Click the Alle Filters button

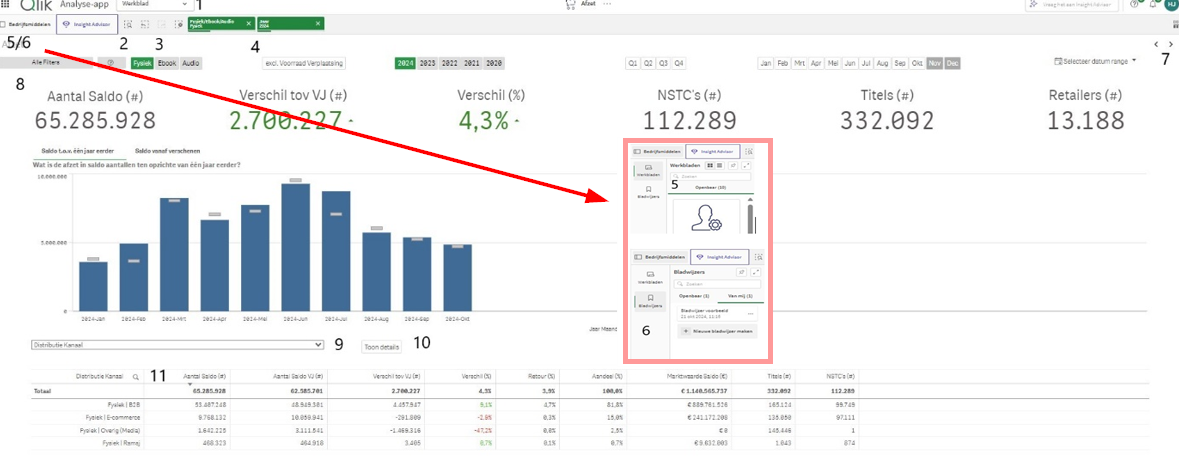45,63
